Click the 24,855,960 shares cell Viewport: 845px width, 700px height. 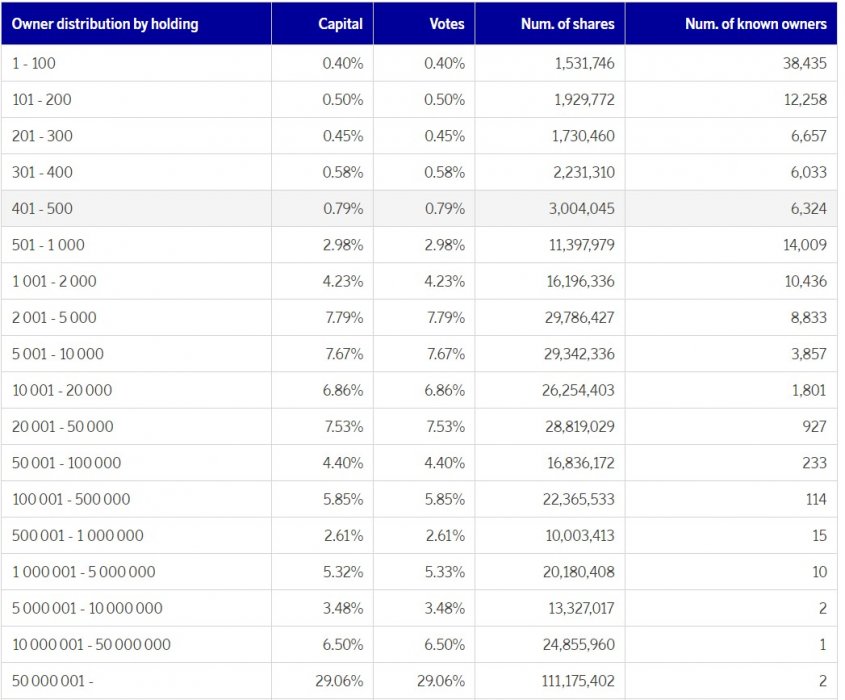tap(578, 645)
